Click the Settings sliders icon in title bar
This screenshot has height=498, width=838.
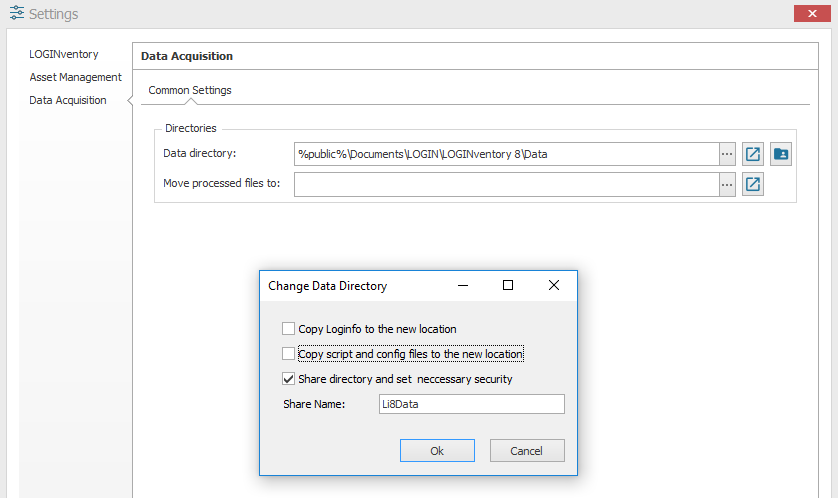click(x=17, y=13)
